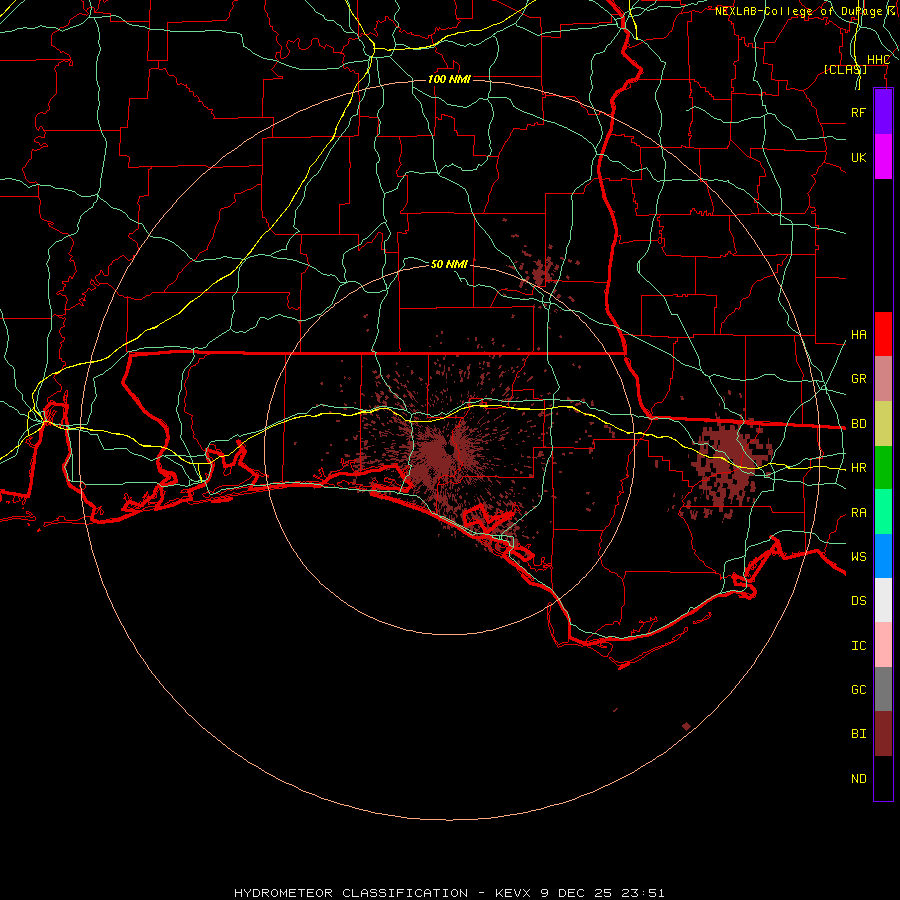Click the BD yellow legend swatch
Screen dimensions: 900x900
(x=883, y=424)
